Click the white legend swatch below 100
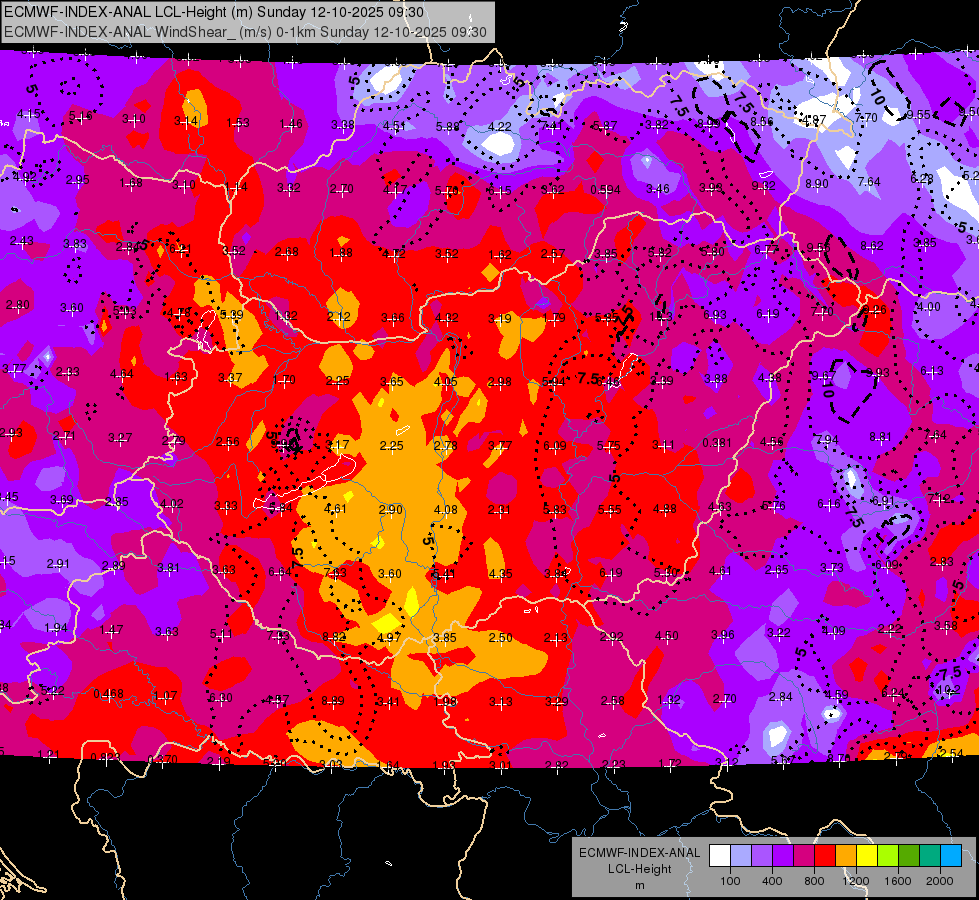Viewport: 979px width, 900px height. coord(720,856)
